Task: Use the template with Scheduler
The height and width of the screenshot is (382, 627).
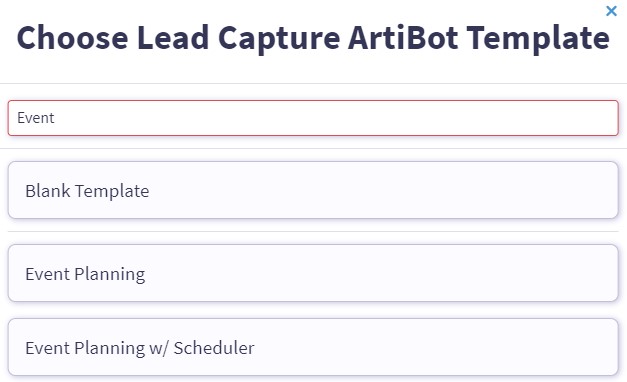Action: click(x=313, y=347)
